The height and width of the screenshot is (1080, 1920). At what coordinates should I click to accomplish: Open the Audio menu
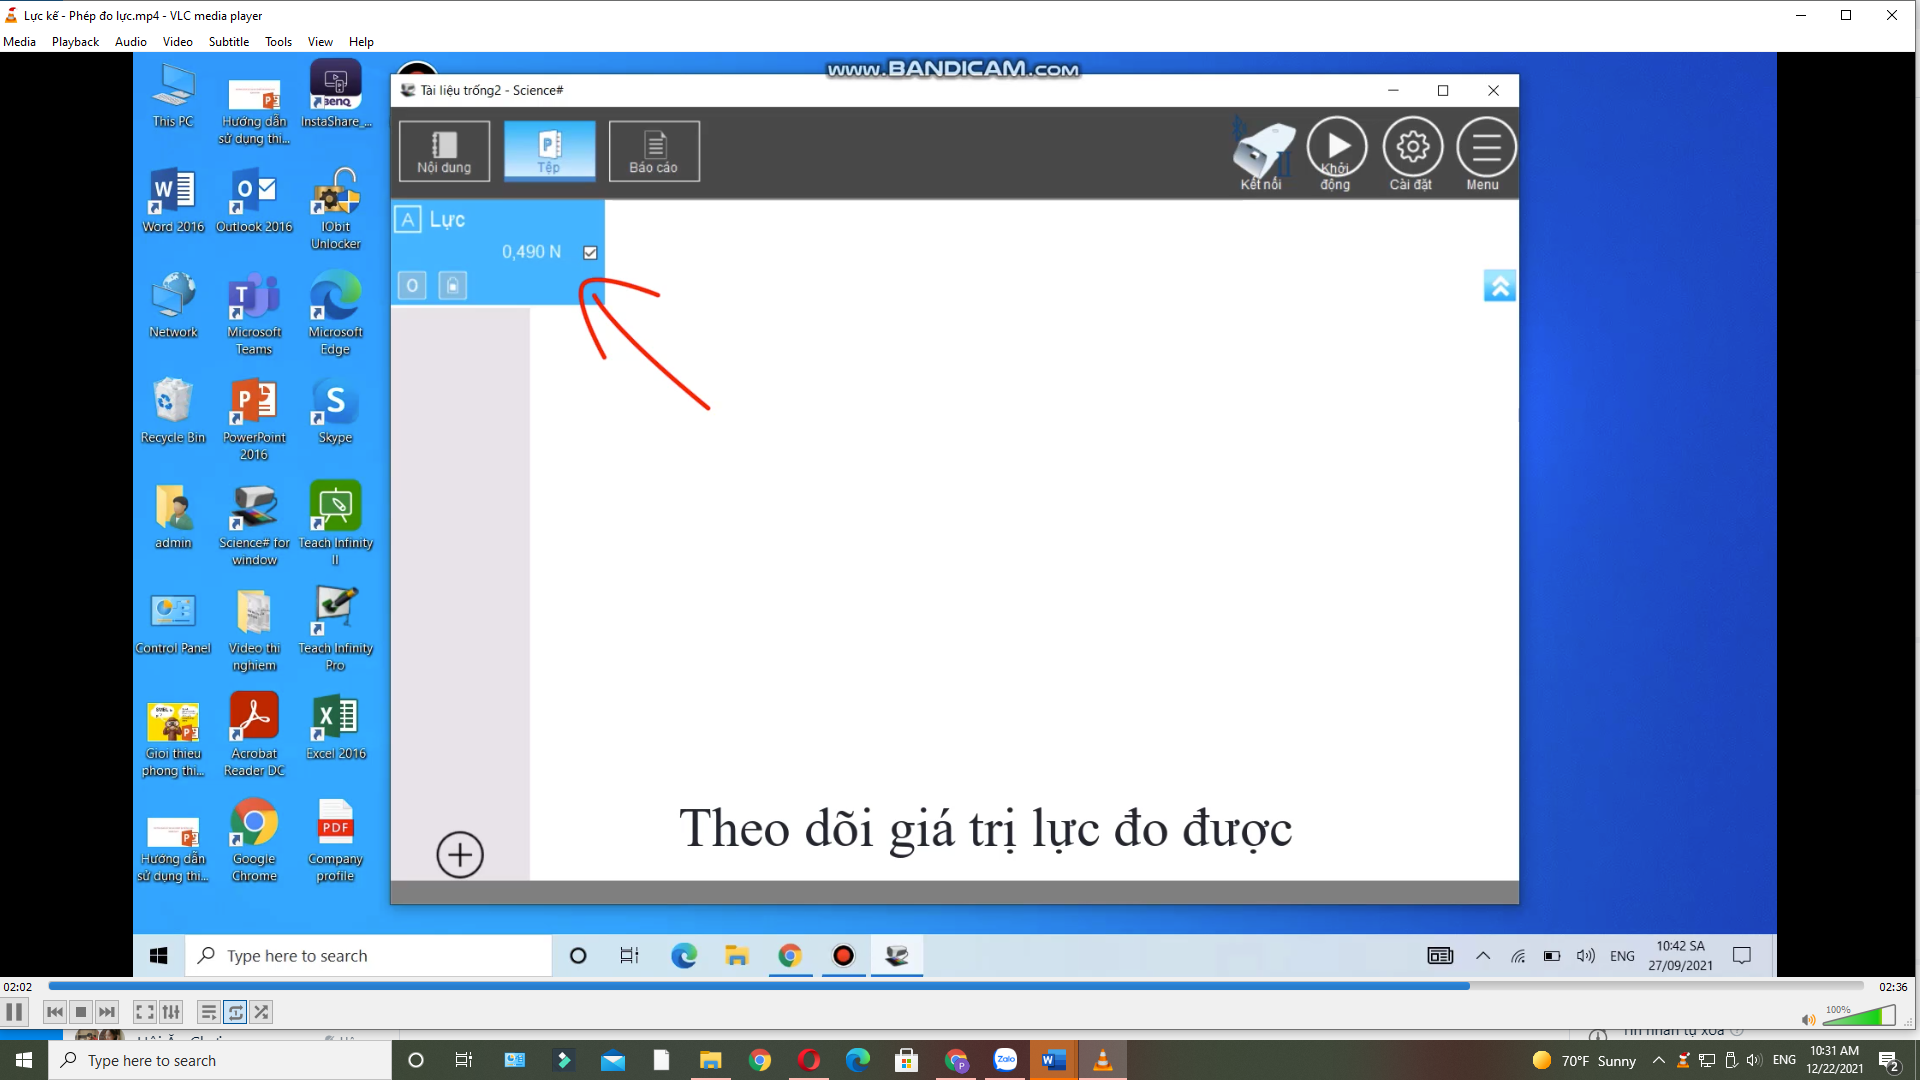(131, 42)
